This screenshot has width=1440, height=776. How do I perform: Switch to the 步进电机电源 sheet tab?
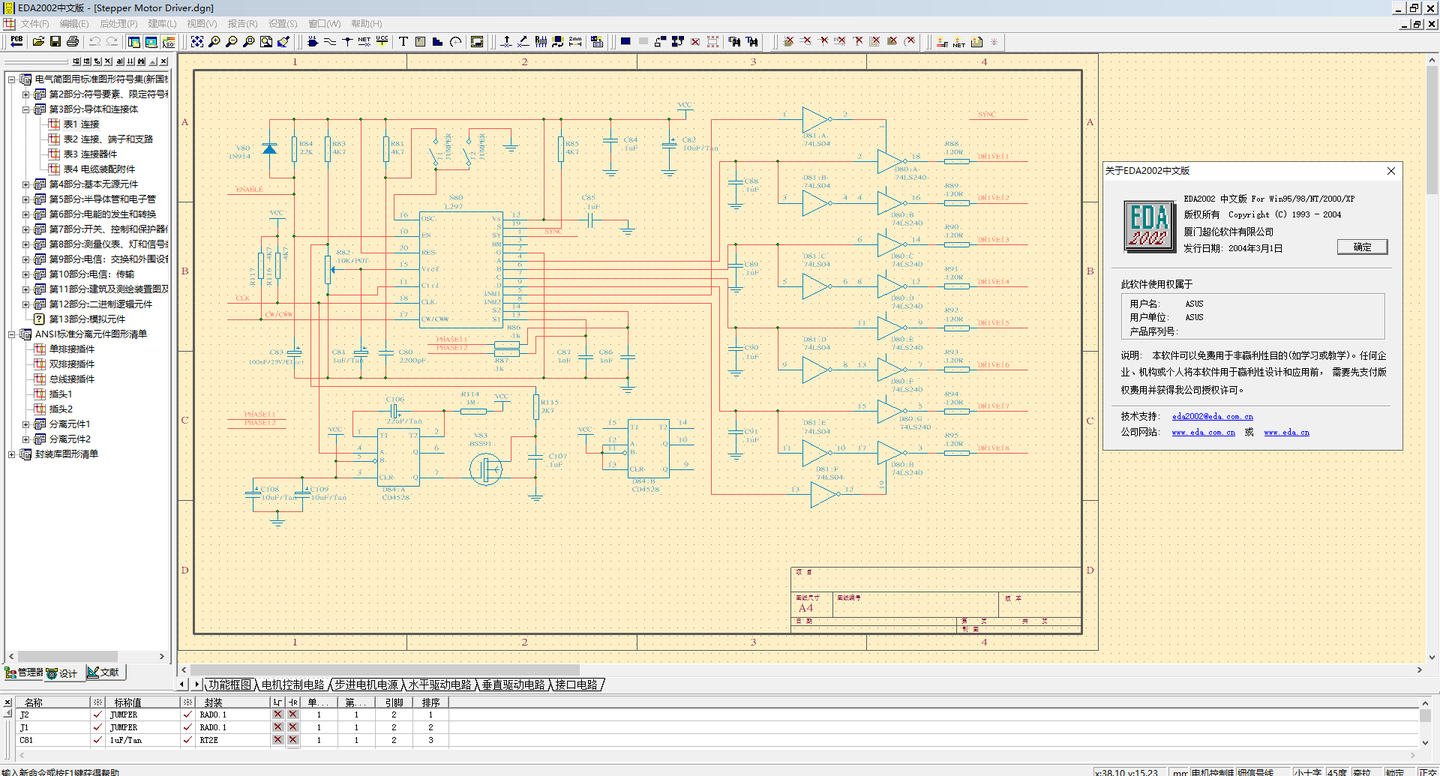coord(365,685)
